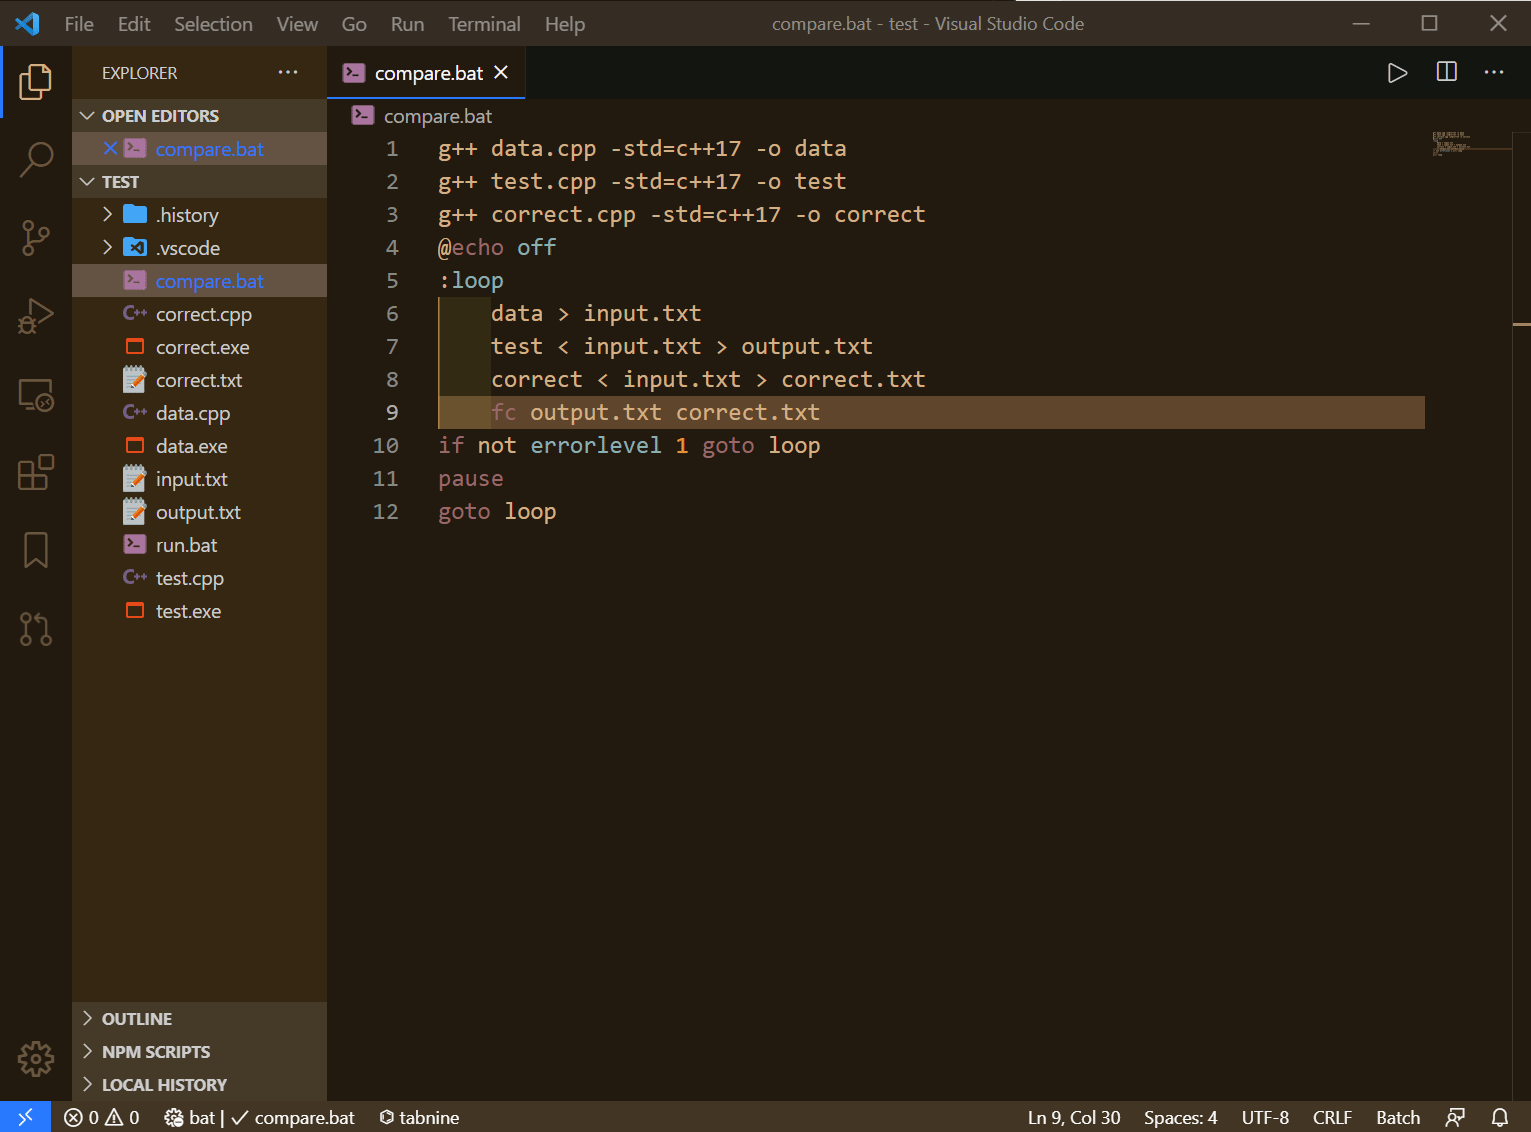Open the Go menu

(x=354, y=24)
